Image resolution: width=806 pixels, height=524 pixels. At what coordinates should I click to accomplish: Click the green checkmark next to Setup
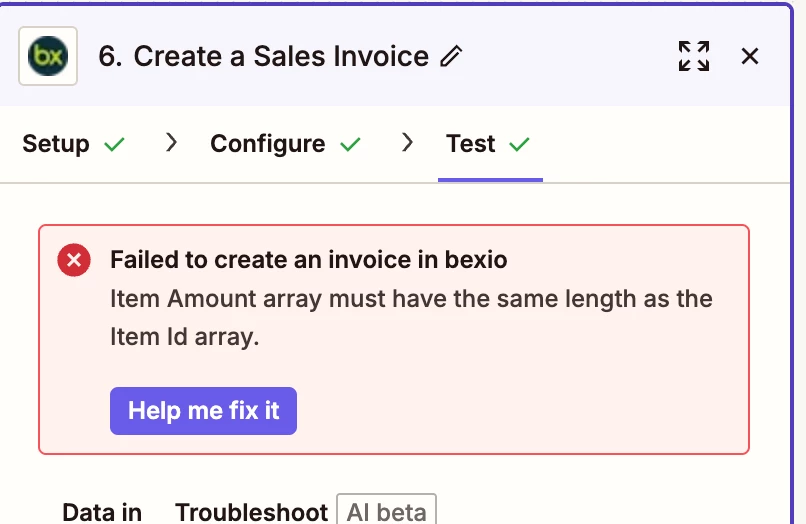[x=114, y=144]
